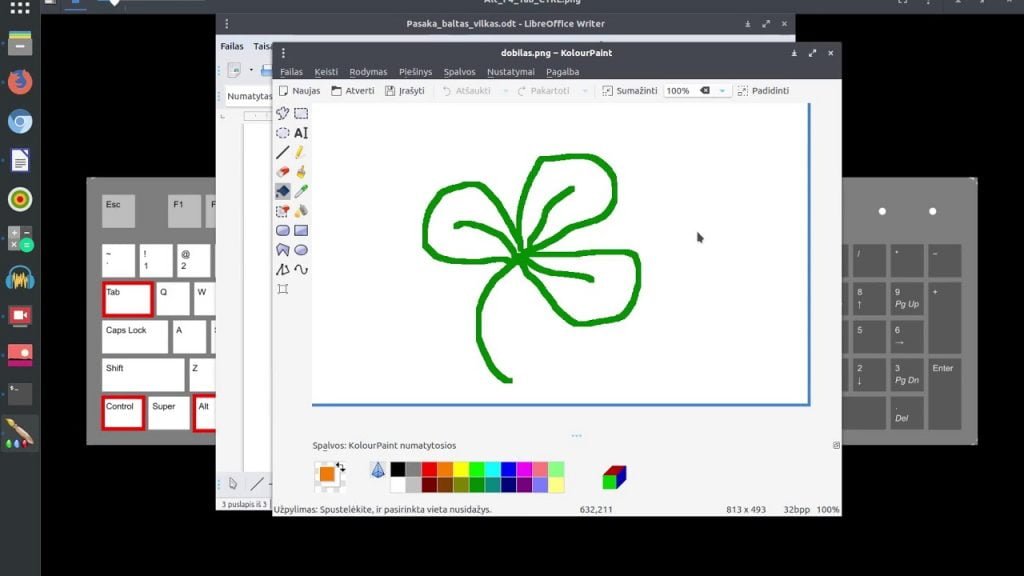Select the Brush tool
The image size is (1024, 576).
point(300,172)
